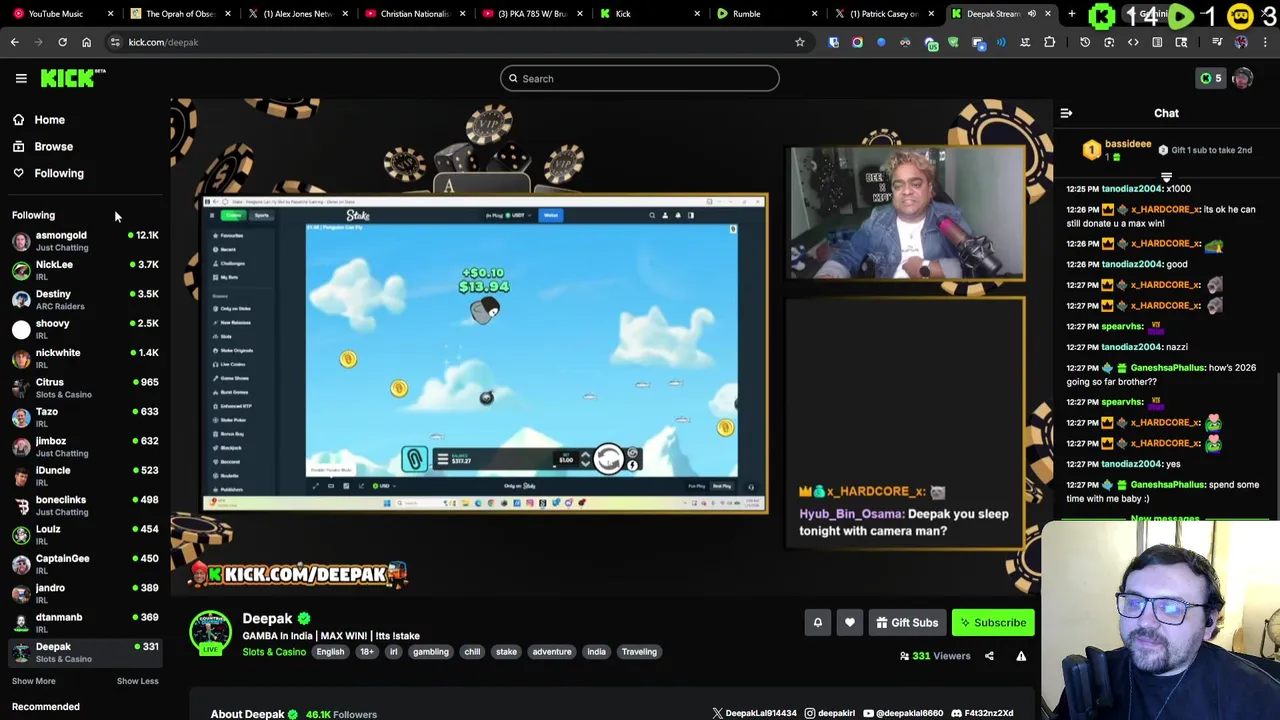Open the user avatar menu

coord(1243,78)
